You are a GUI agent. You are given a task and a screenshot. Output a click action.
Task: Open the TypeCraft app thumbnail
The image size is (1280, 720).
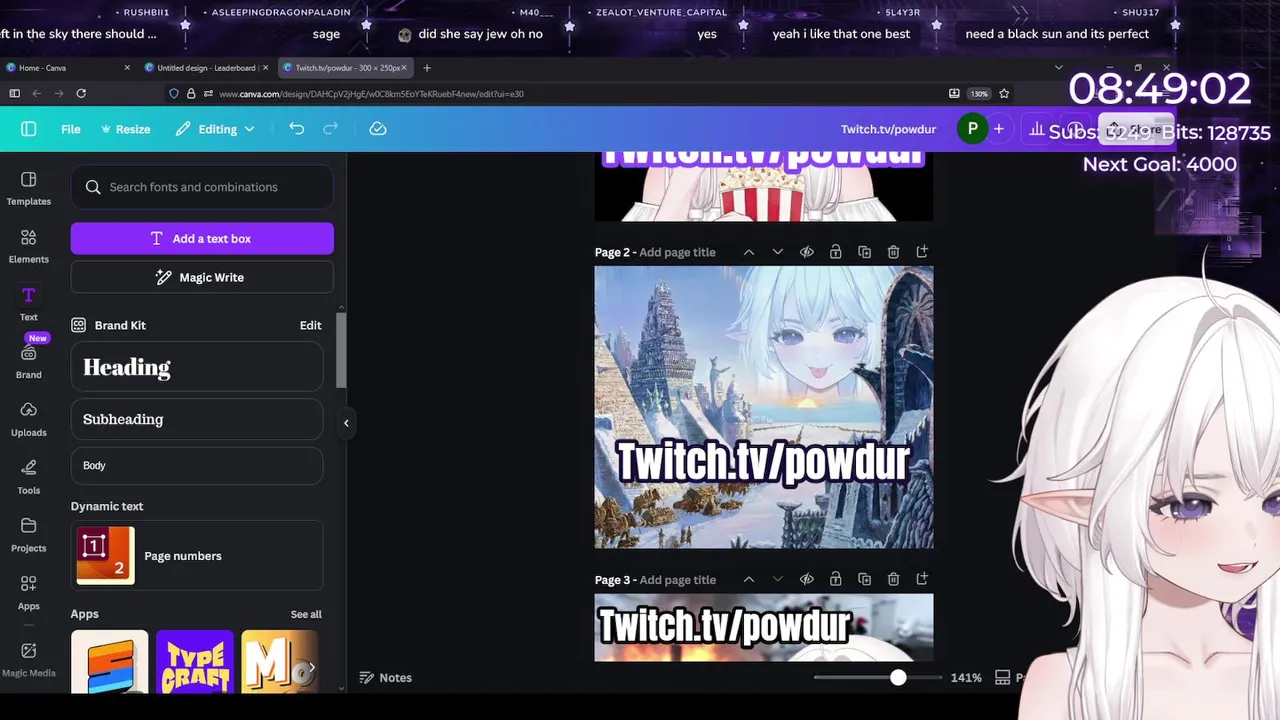click(195, 661)
